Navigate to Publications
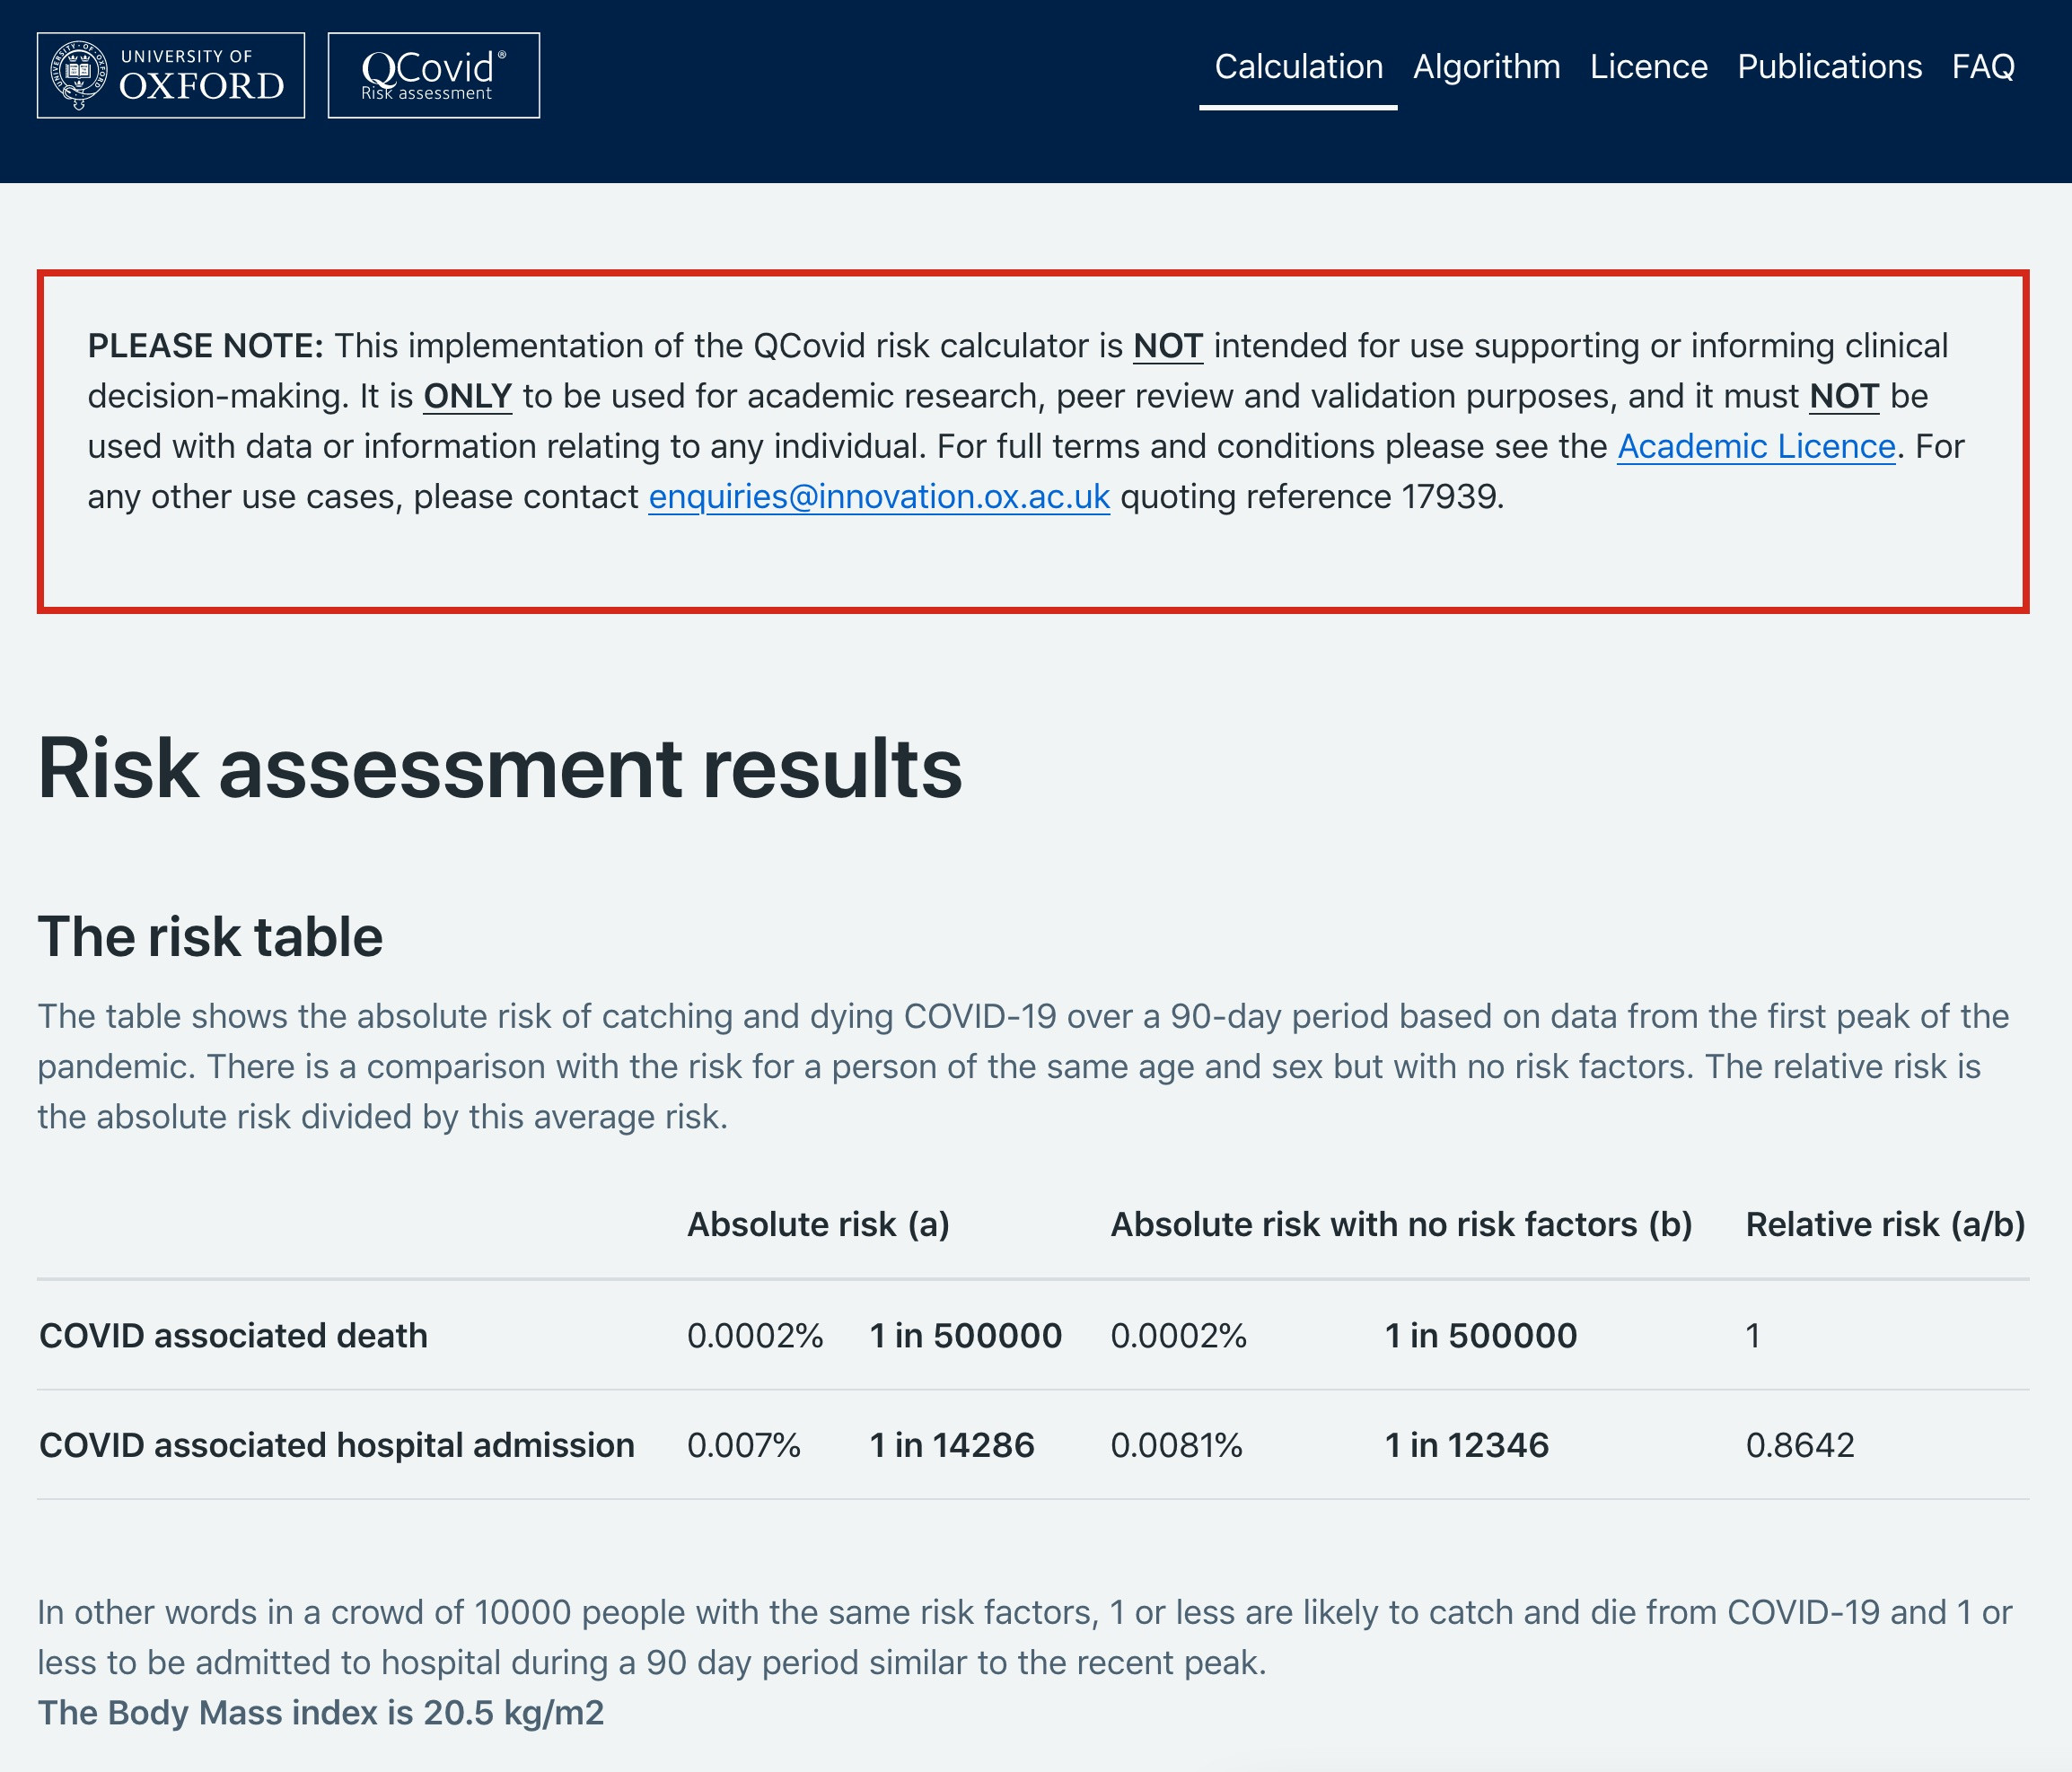Viewport: 2072px width, 1772px height. 1829,67
